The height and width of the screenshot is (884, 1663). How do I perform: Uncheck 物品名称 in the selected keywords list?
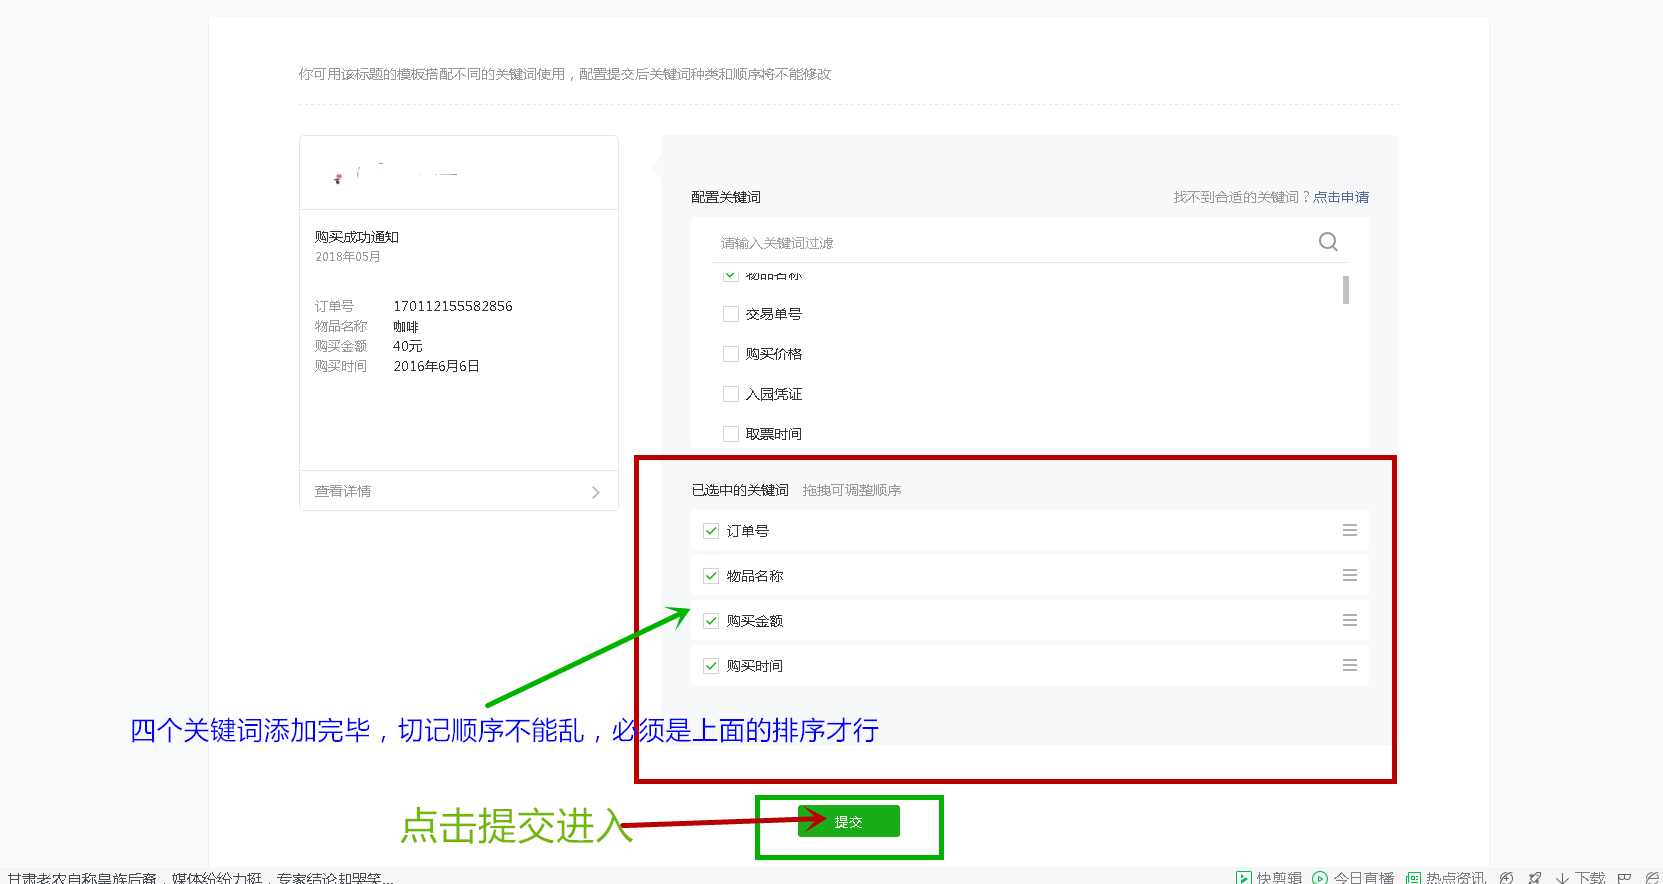(711, 576)
